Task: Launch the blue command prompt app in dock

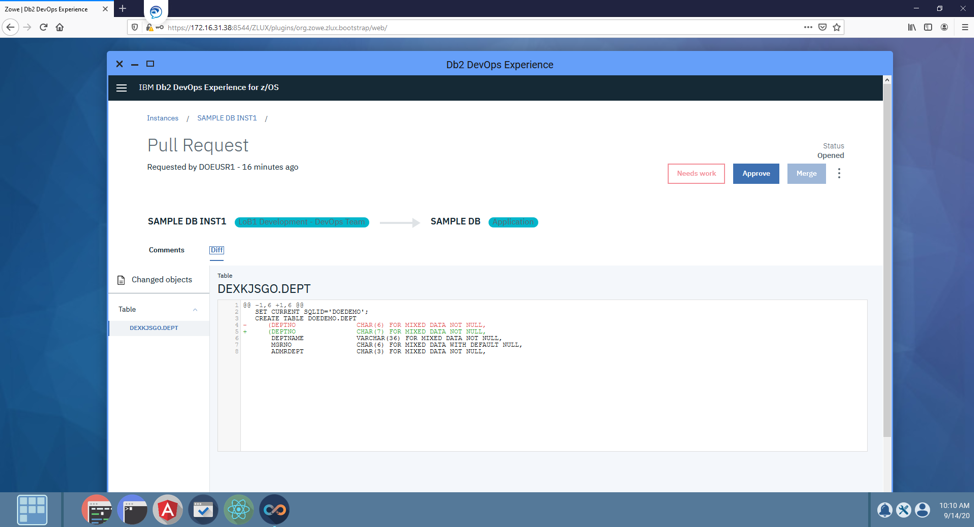Action: (132, 510)
